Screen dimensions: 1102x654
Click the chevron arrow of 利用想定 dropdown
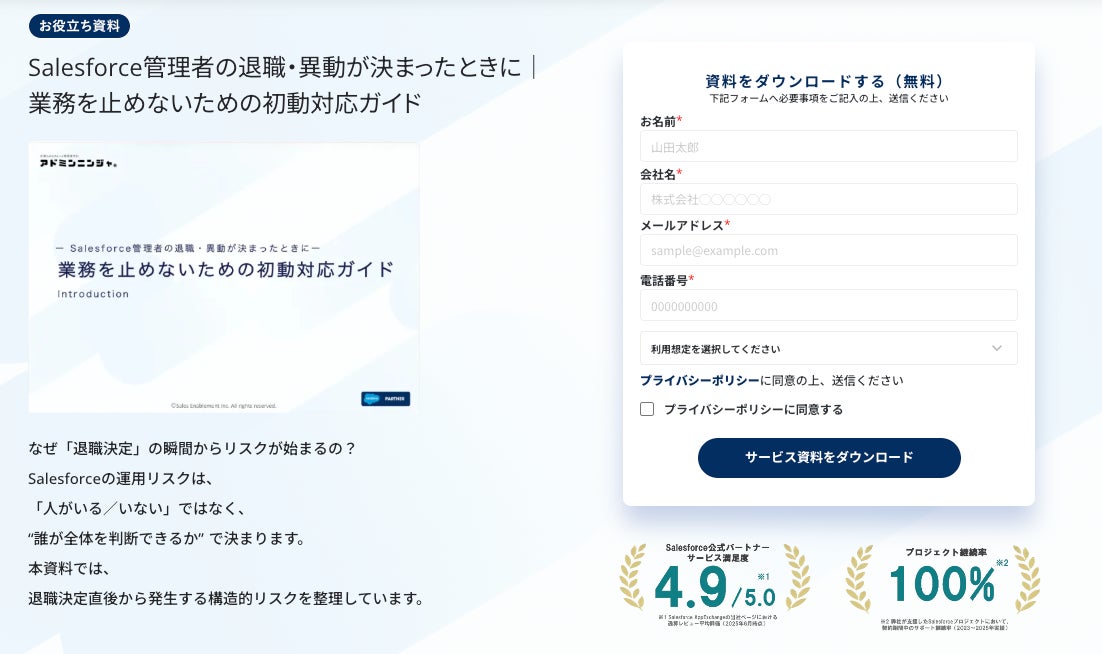(x=997, y=348)
